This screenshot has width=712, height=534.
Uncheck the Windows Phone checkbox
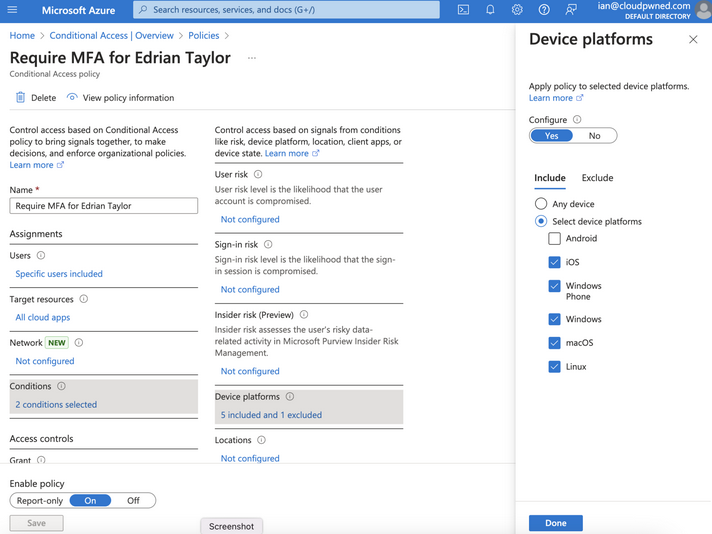point(554,286)
